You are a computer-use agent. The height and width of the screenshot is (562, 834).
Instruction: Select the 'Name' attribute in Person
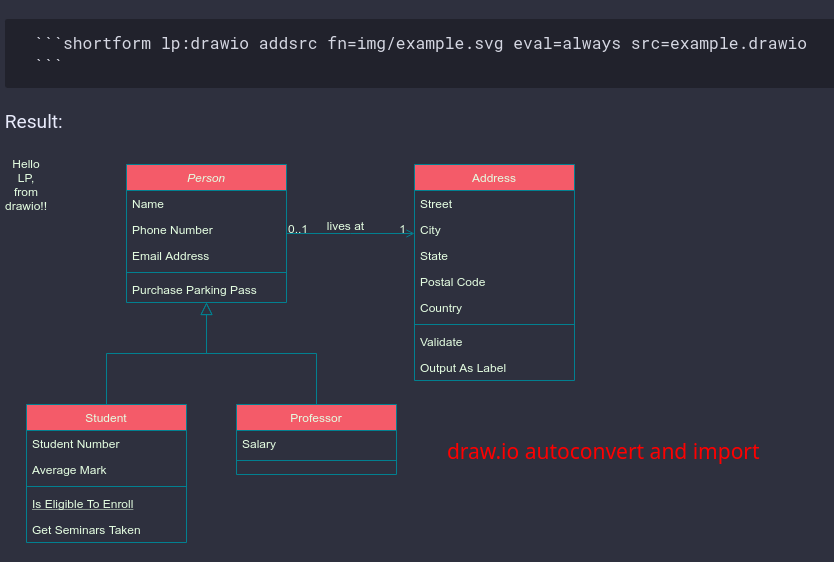pos(148,204)
